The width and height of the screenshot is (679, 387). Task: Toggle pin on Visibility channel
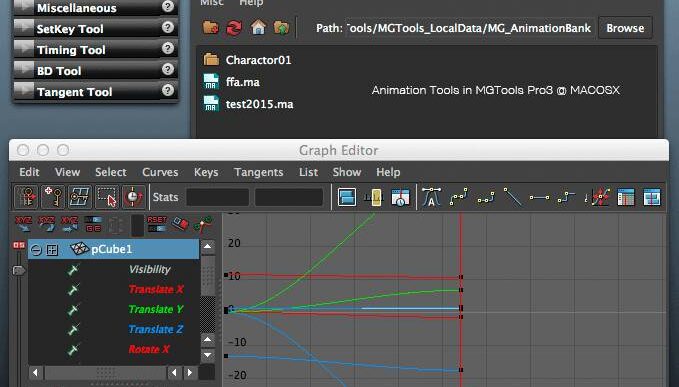click(x=73, y=270)
